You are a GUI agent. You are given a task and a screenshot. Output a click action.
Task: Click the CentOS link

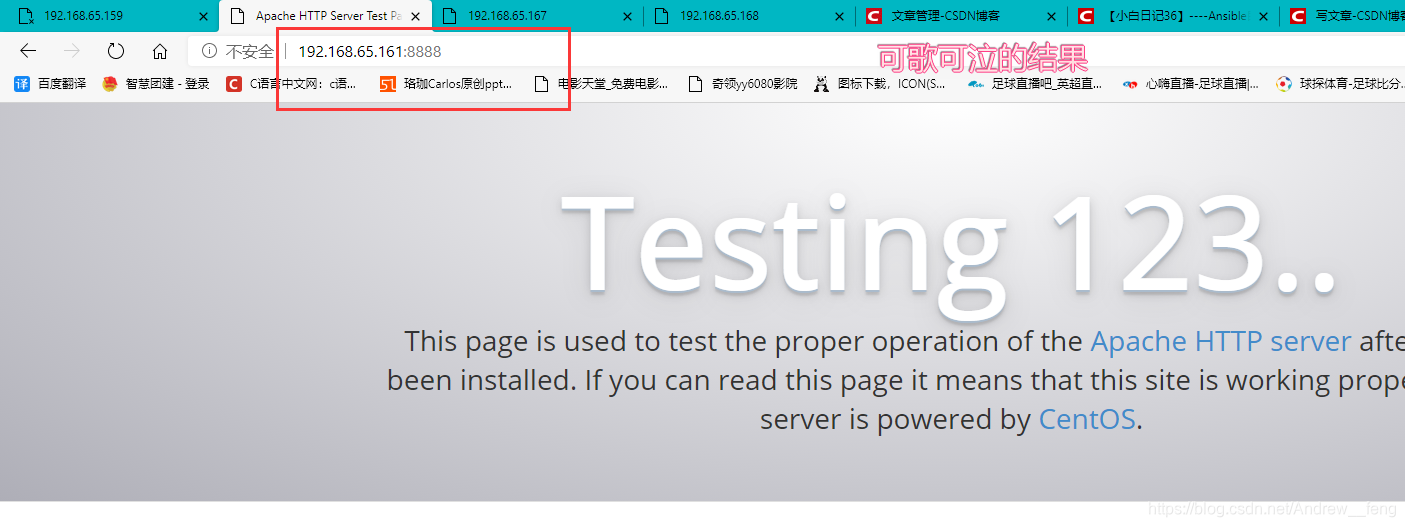(x=1087, y=419)
